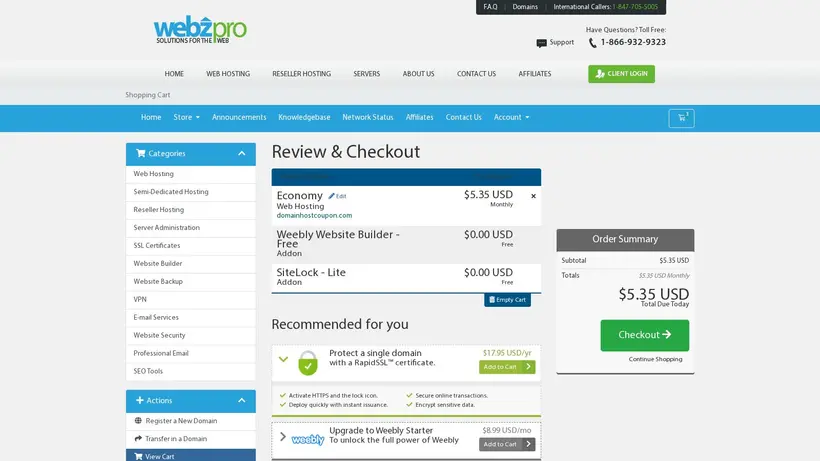The image size is (820, 461).
Task: Select Server Administration category
Action: (x=191, y=228)
